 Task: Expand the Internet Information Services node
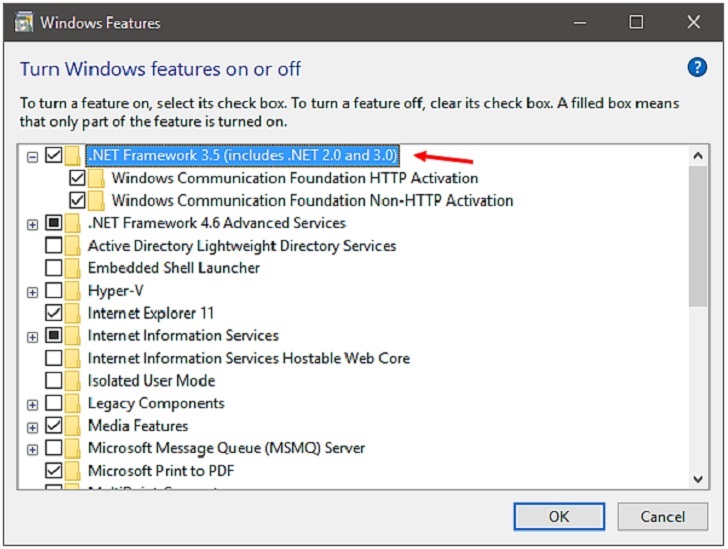click(32, 337)
